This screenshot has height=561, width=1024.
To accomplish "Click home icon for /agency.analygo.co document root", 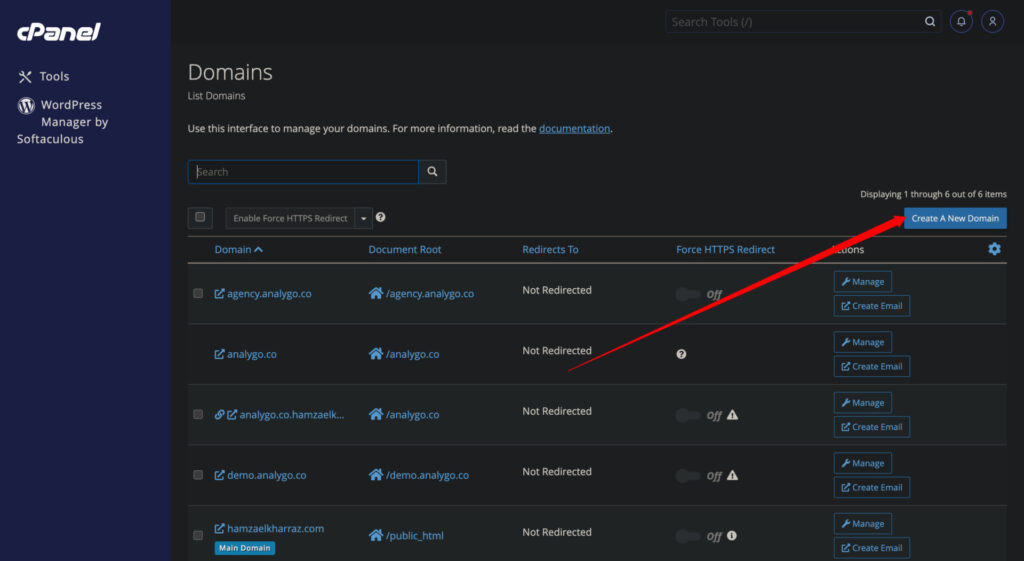I will pyautogui.click(x=376, y=294).
